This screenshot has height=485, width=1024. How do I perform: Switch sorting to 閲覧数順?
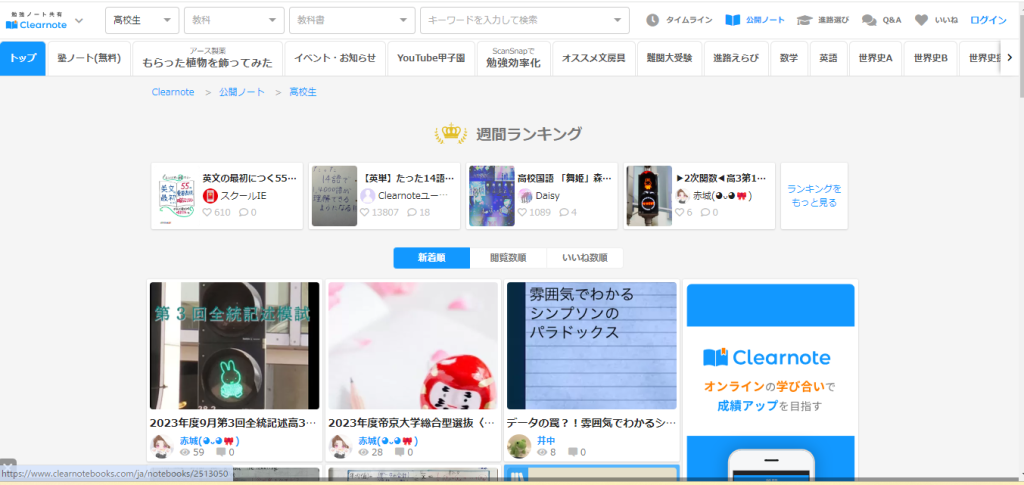click(508, 258)
